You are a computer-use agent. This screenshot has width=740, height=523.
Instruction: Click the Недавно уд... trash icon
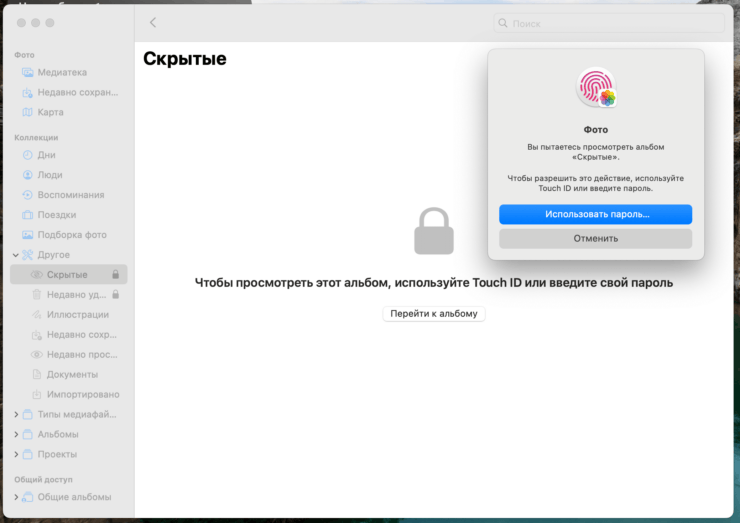point(37,295)
